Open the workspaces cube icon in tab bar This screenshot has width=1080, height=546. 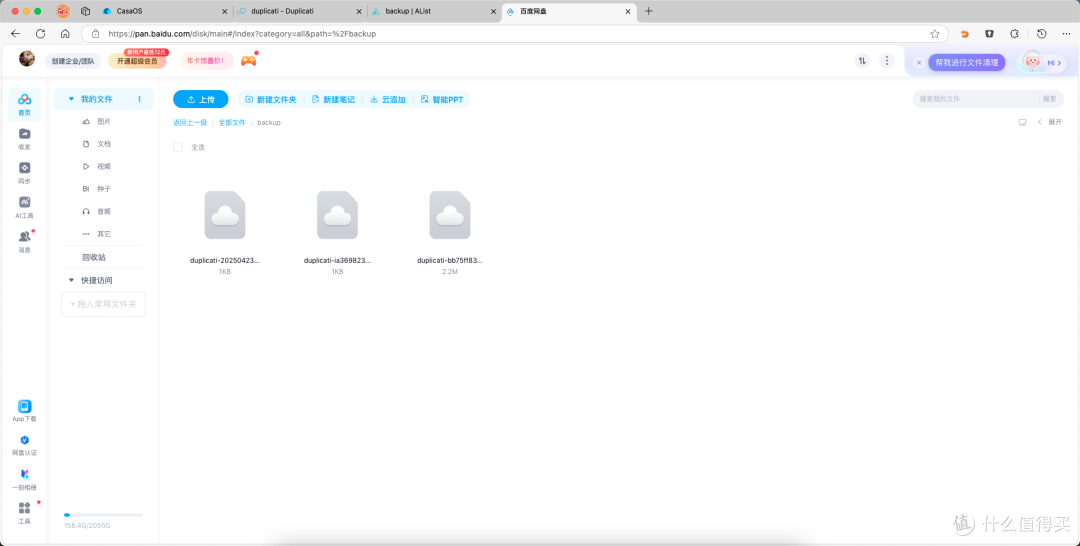(x=85, y=11)
